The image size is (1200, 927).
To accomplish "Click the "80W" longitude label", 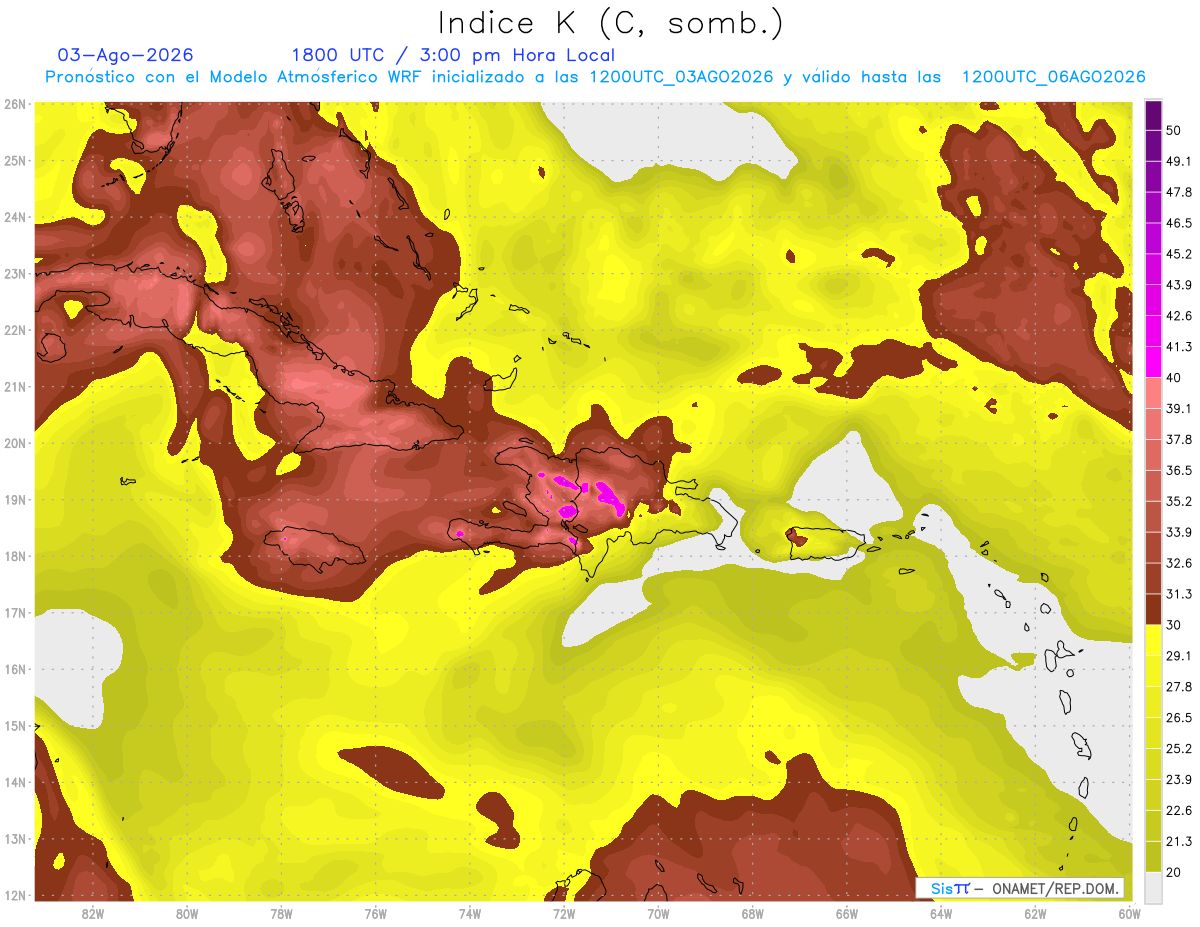I will pyautogui.click(x=187, y=914).
